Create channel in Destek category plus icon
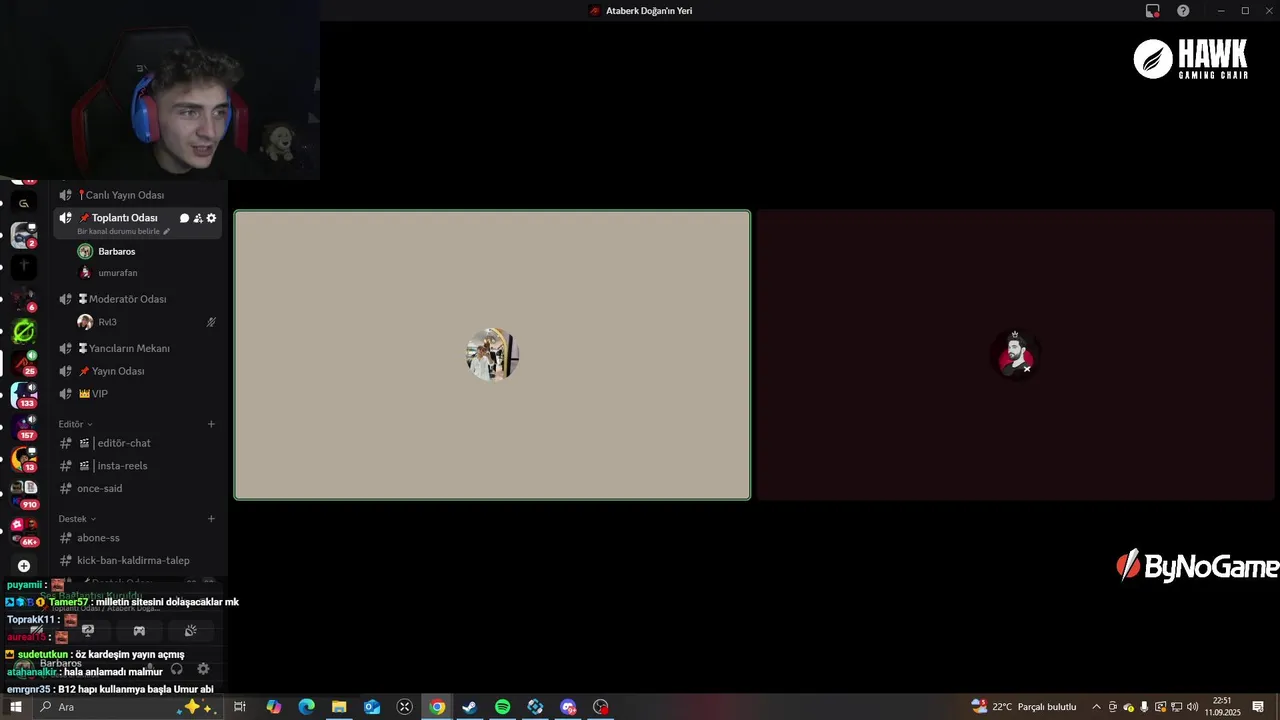This screenshot has height=720, width=1280. (x=211, y=519)
